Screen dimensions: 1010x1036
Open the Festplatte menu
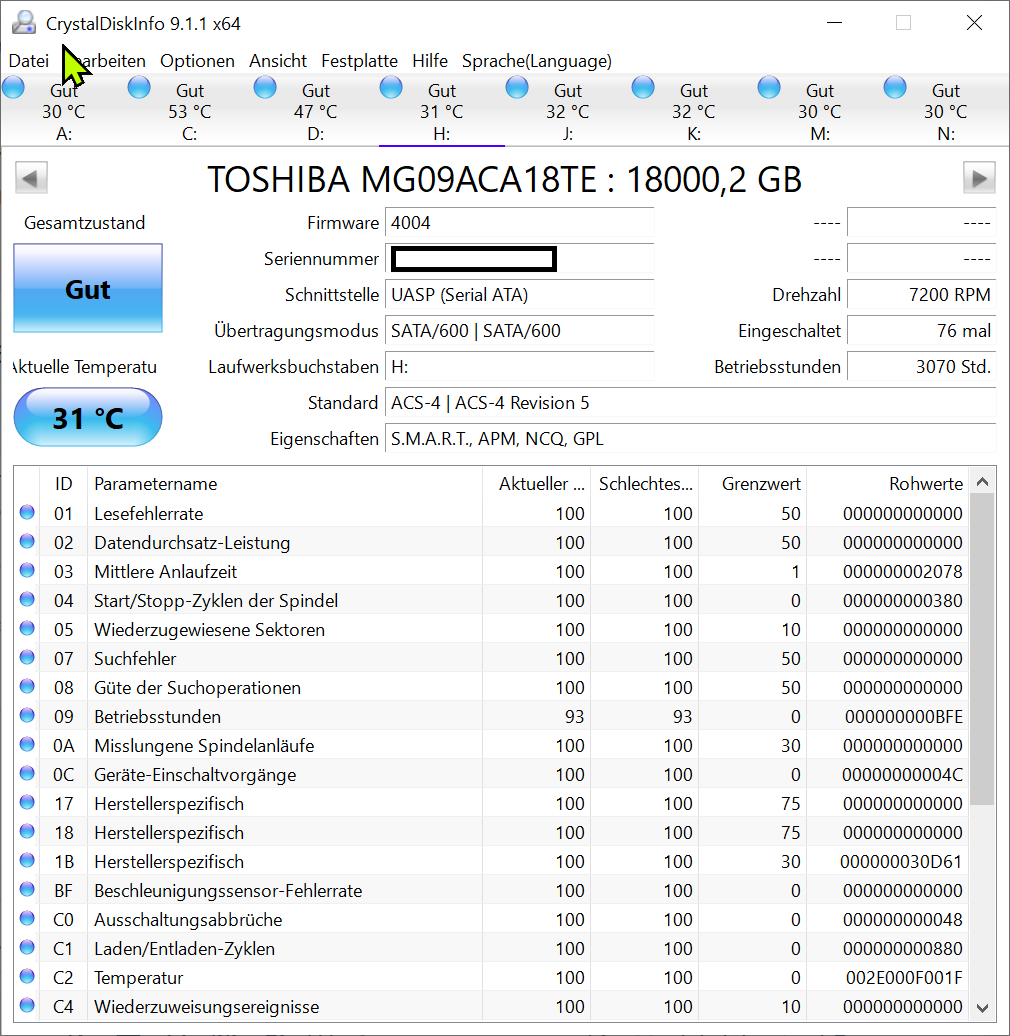click(359, 61)
